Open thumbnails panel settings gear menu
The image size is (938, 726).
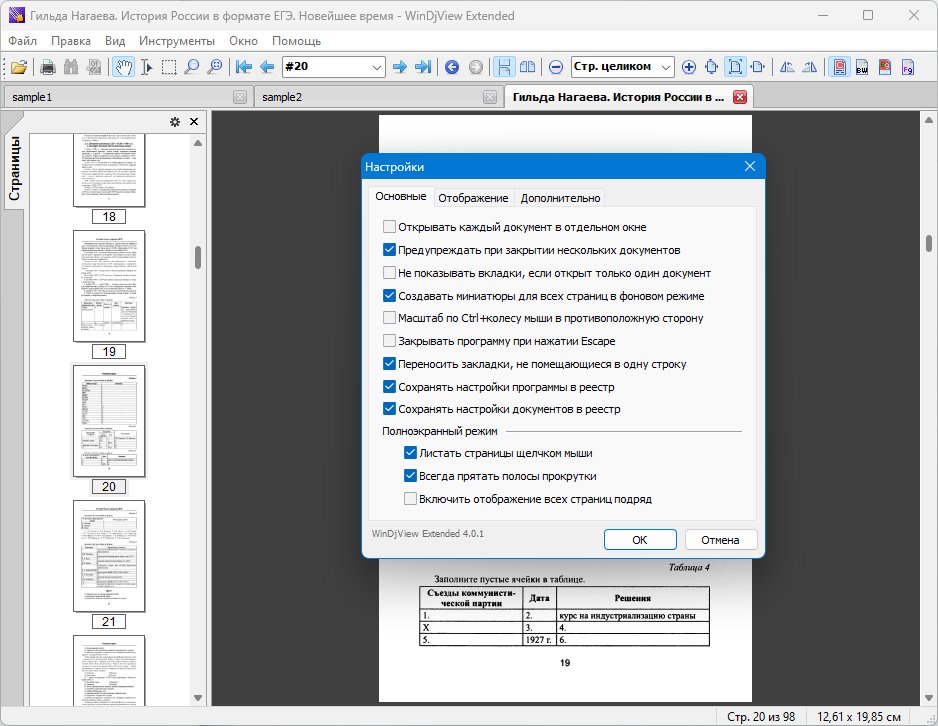pos(175,122)
